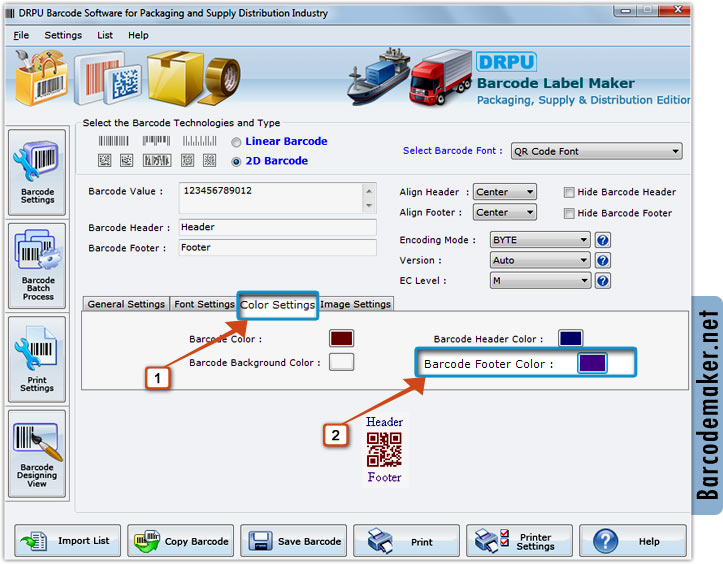The height and width of the screenshot is (564, 723).
Task: Open the Encoding Mode dropdown
Action: pos(540,240)
